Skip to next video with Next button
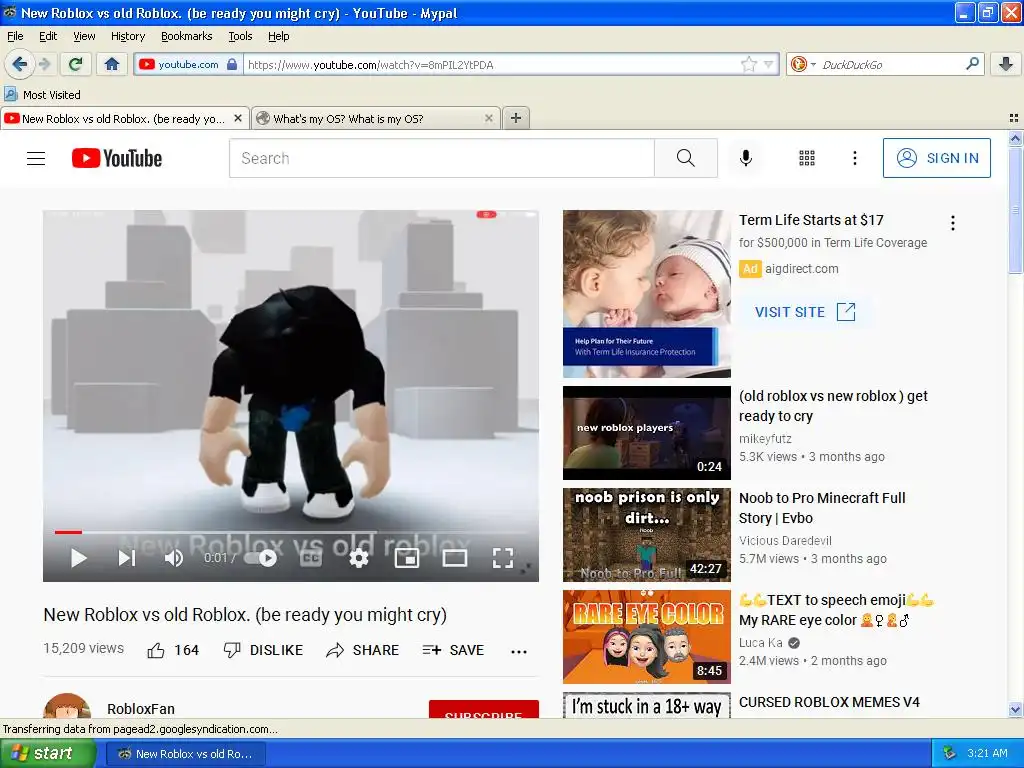Screen dimensions: 1024x768 pos(127,558)
